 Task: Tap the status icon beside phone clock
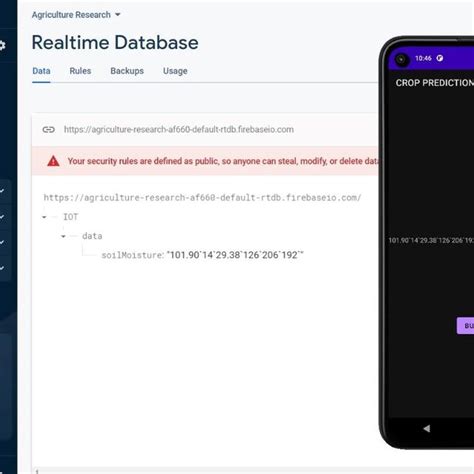pos(440,58)
